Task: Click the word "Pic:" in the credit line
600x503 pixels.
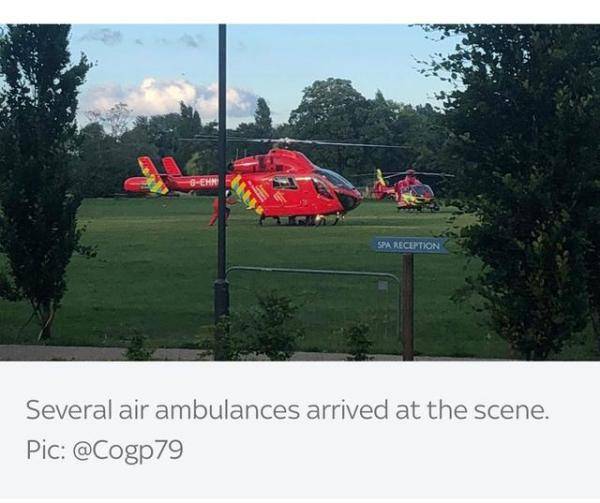Action: click(45, 450)
